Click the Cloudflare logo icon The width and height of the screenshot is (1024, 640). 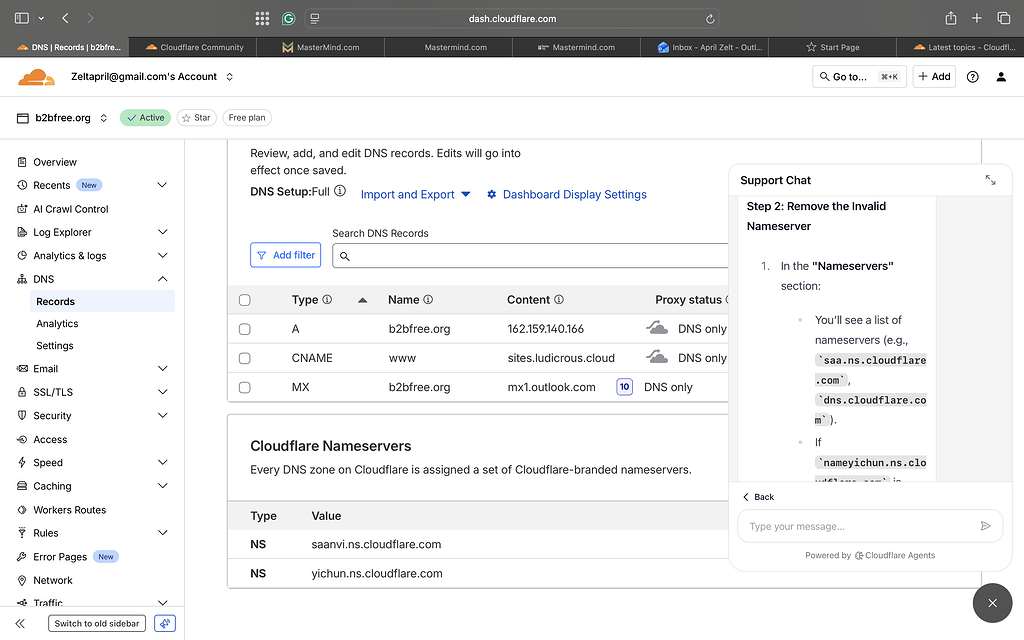(36, 77)
